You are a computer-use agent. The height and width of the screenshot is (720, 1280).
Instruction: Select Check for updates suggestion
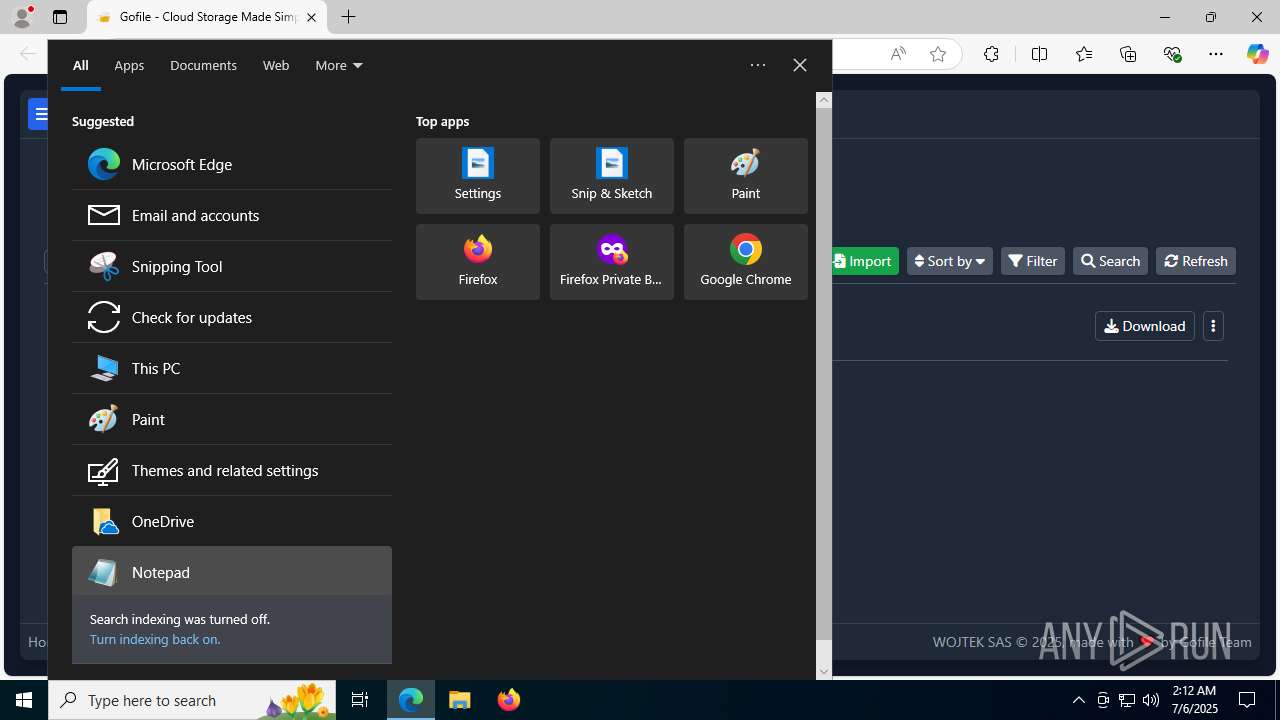point(231,317)
